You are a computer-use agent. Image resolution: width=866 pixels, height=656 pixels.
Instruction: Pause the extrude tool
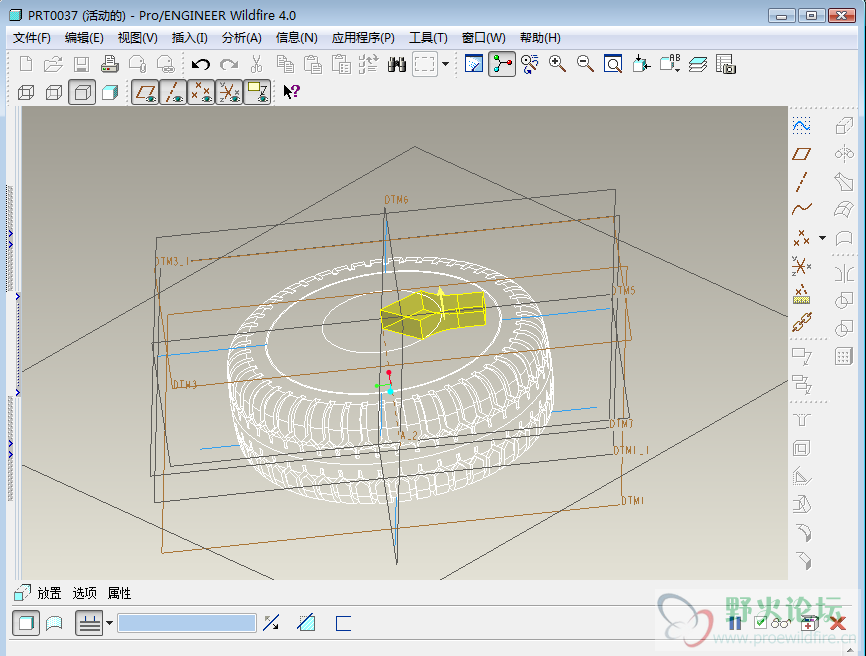point(735,623)
